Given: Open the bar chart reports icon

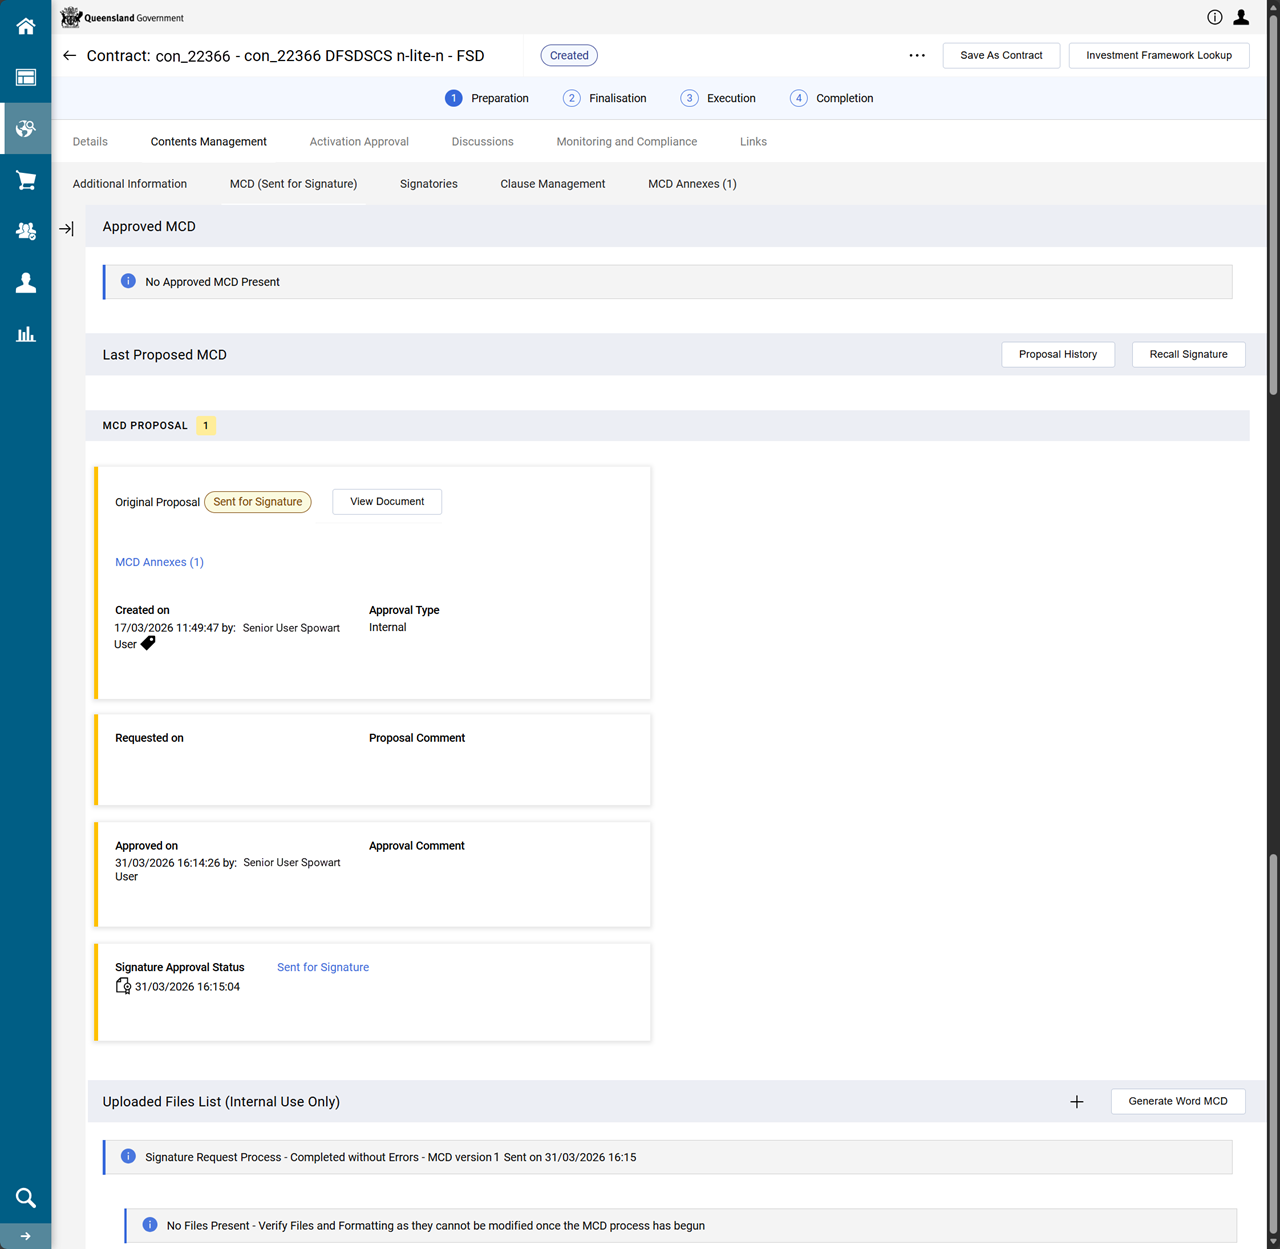Looking at the screenshot, I should (26, 334).
